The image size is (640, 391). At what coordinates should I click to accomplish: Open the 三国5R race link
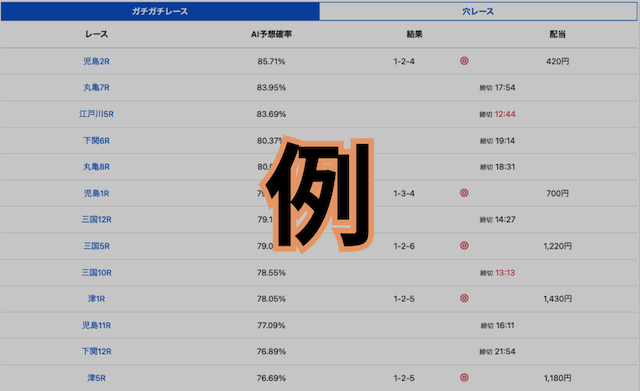point(96,246)
